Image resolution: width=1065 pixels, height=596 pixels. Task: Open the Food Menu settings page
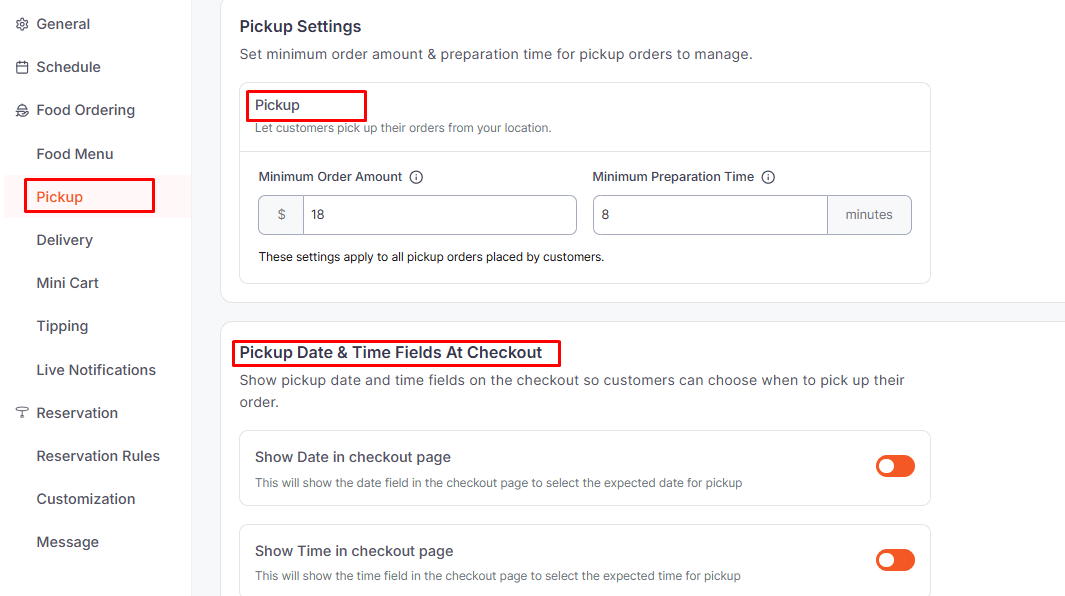(75, 154)
